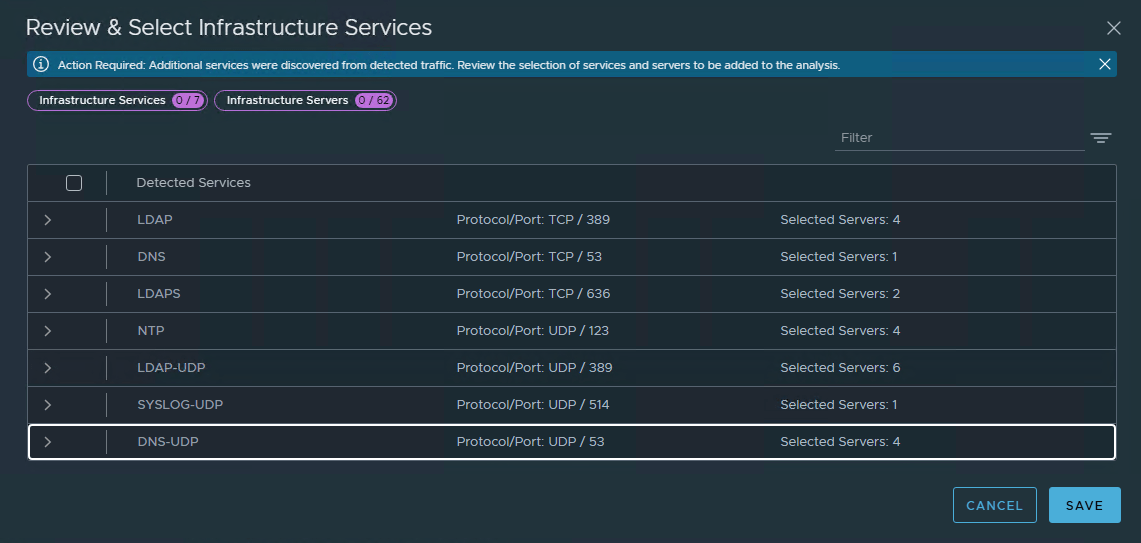This screenshot has height=543, width=1141.
Task: Click the info icon in banner
Action: pos(41,64)
